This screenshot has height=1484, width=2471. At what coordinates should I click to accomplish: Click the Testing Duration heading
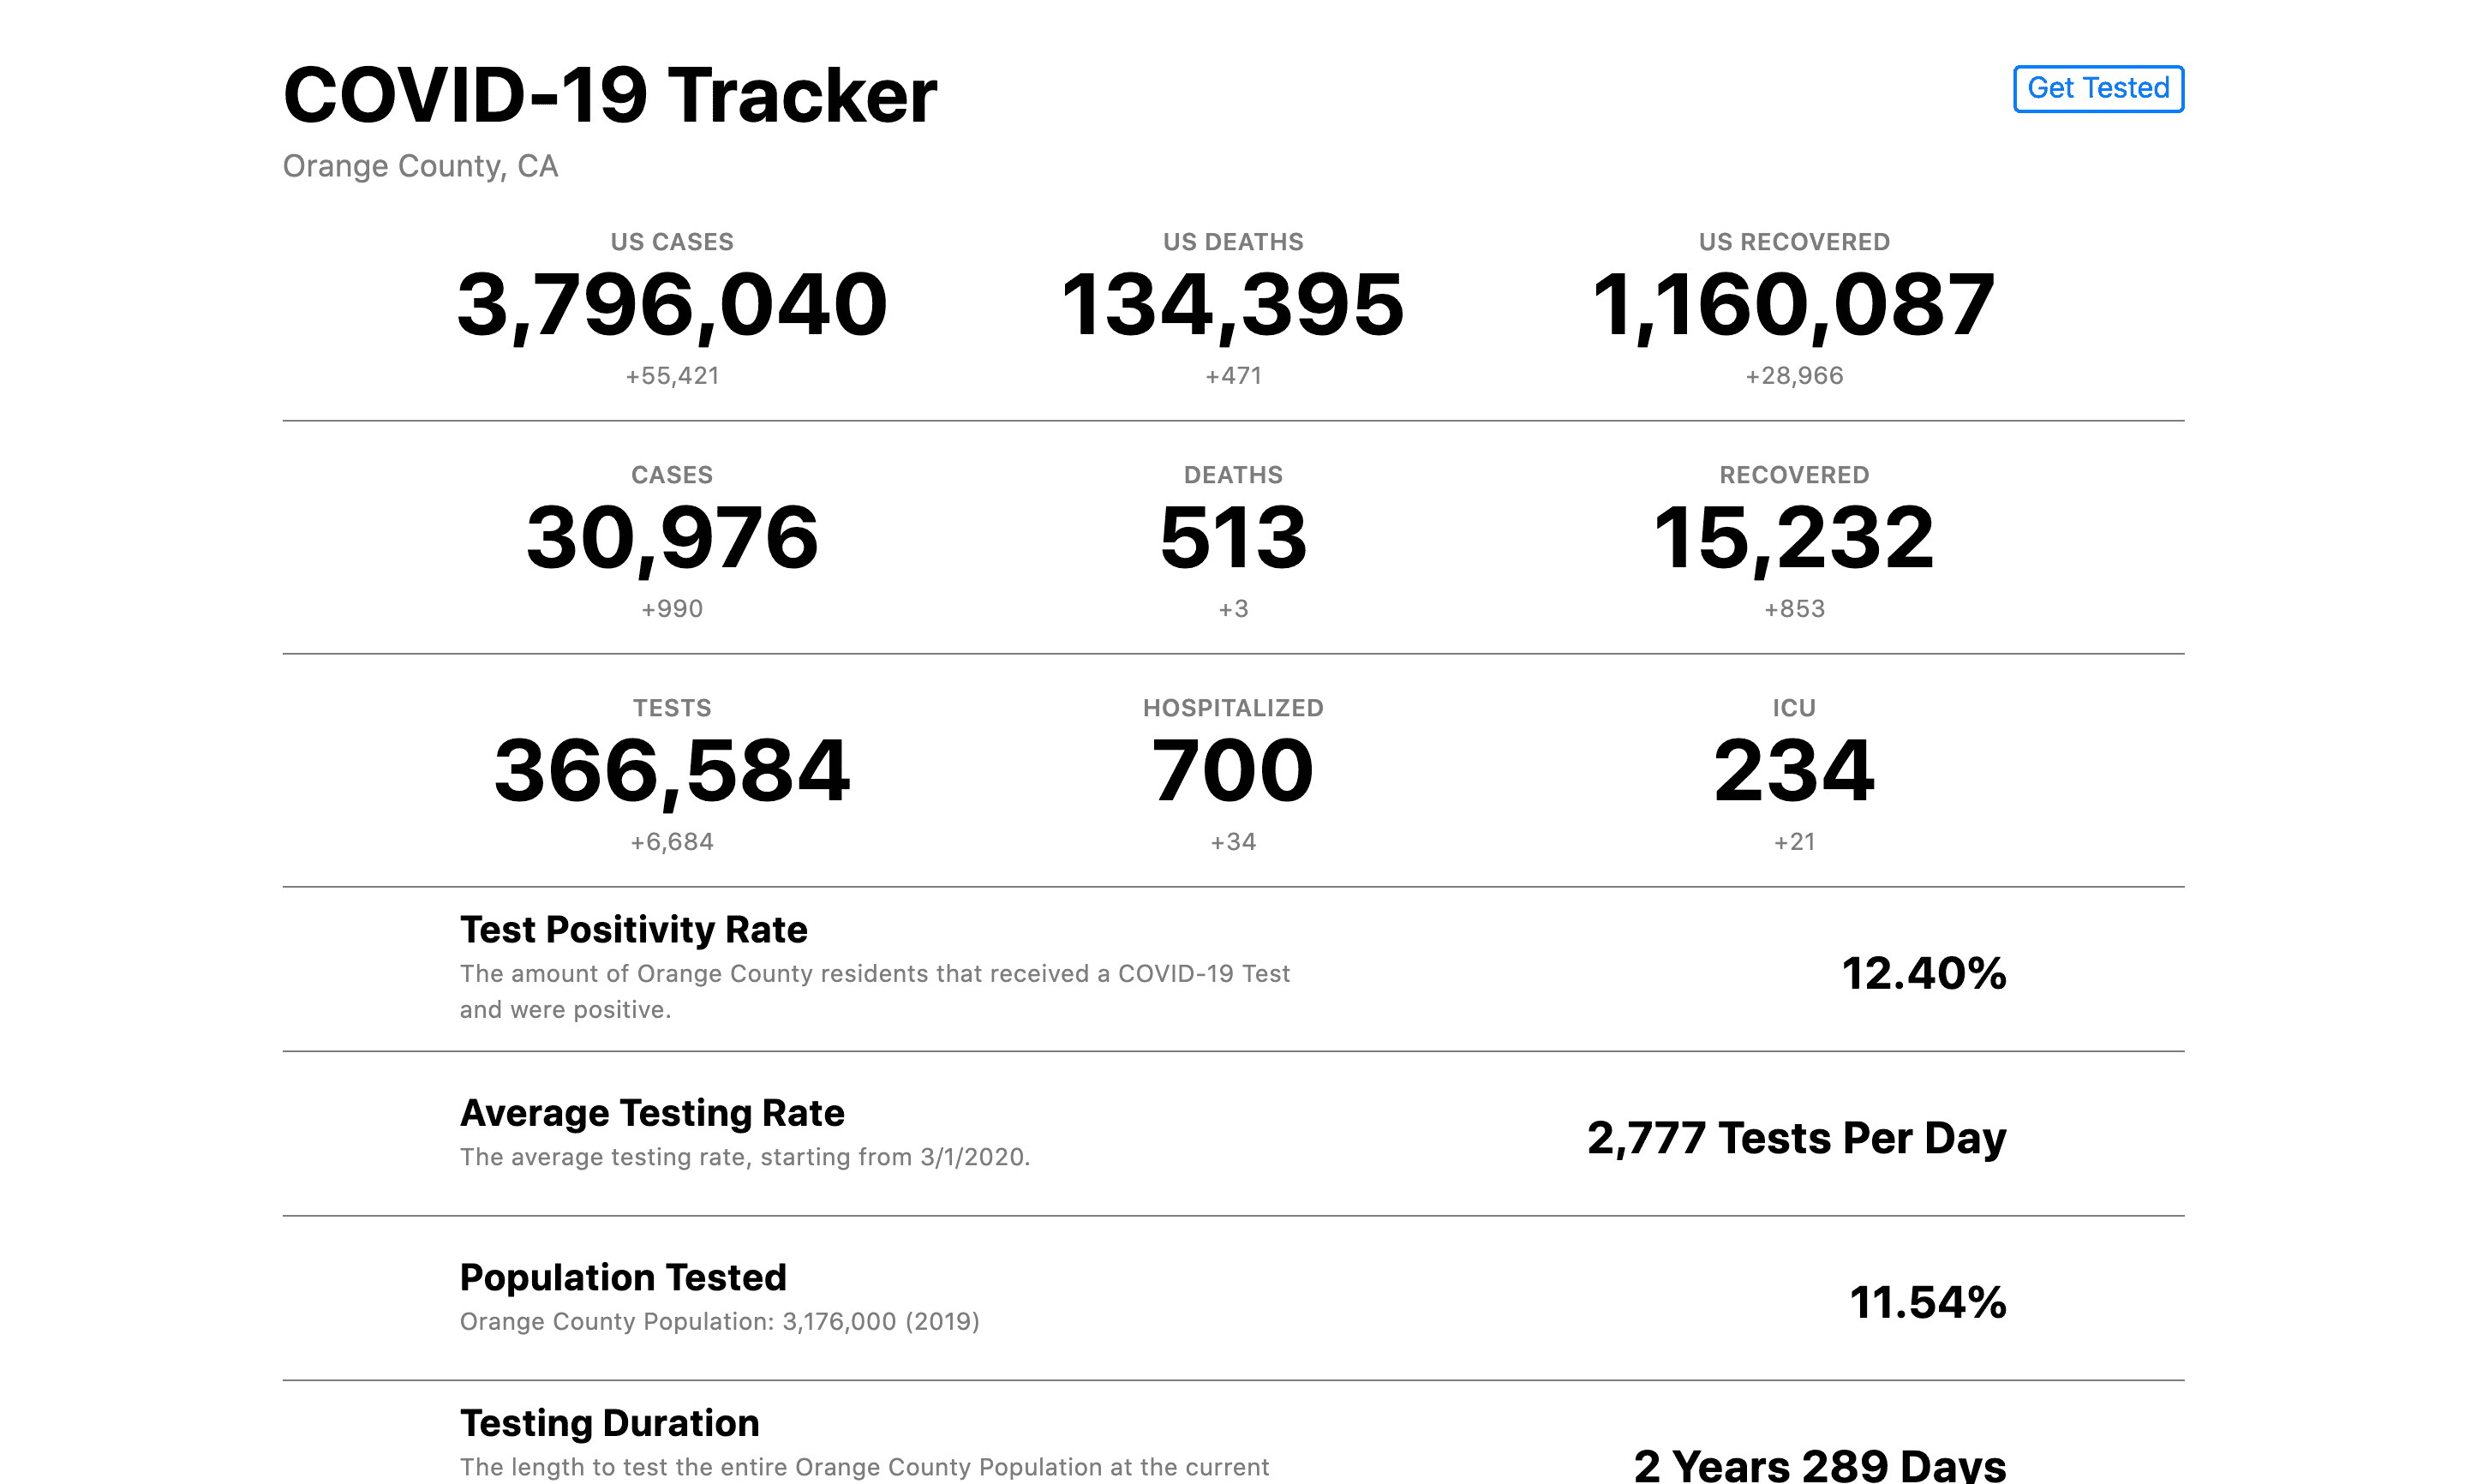coord(609,1423)
